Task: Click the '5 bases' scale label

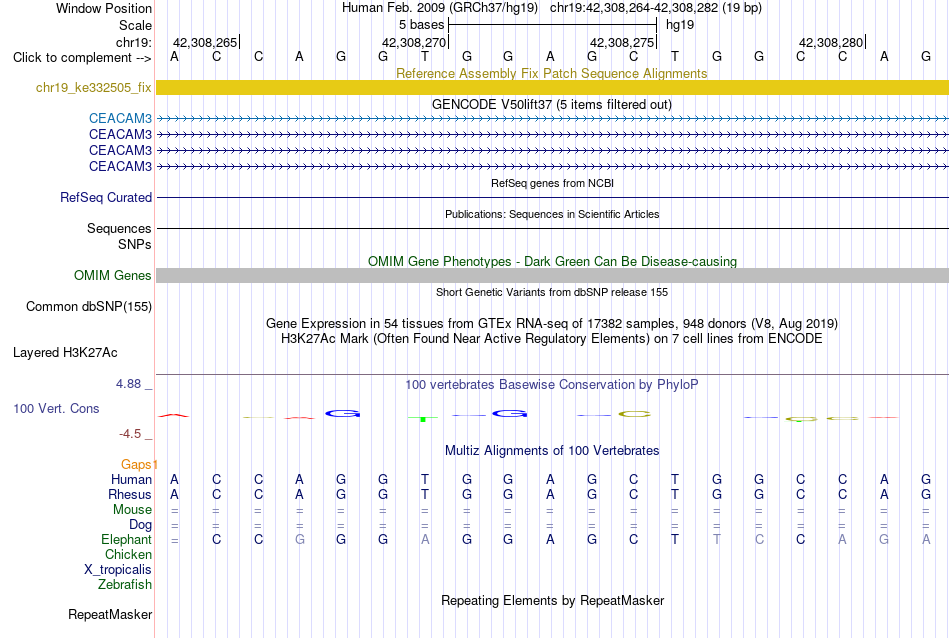Action: point(421,25)
